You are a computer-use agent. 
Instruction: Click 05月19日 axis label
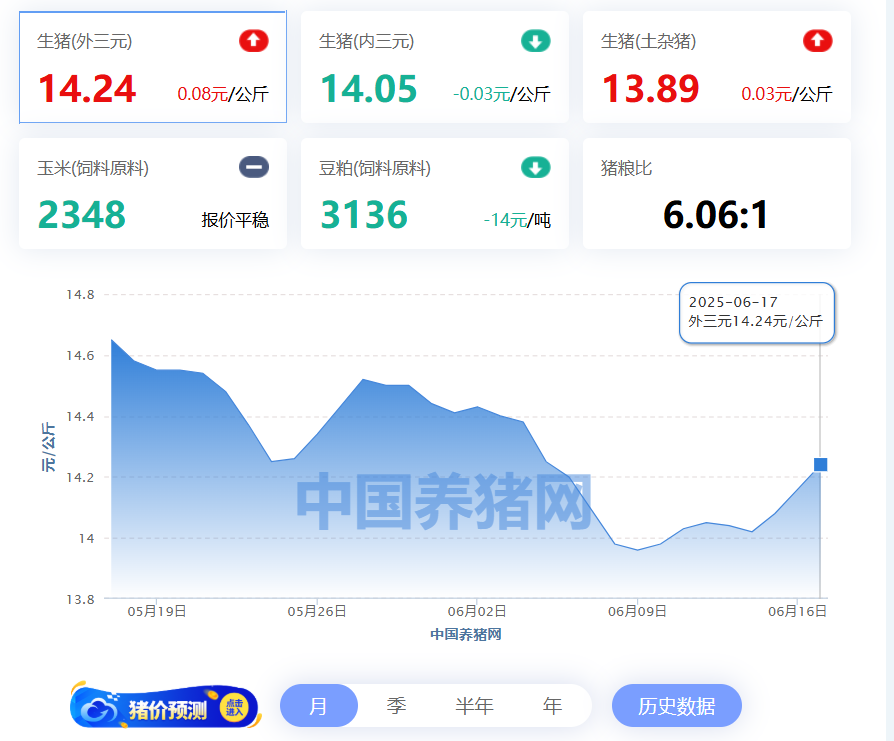click(x=157, y=612)
